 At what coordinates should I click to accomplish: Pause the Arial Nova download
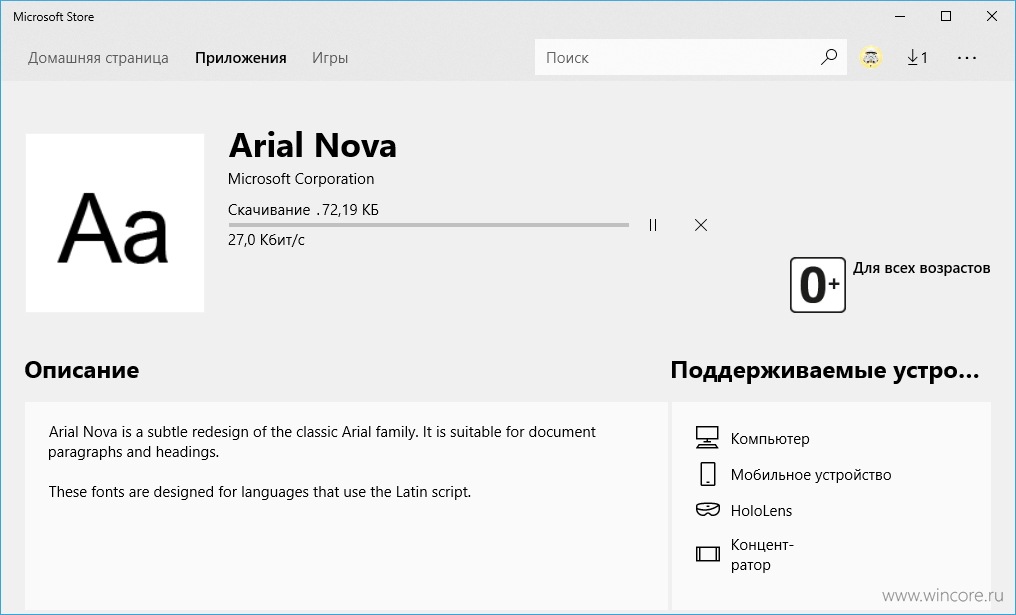point(652,225)
